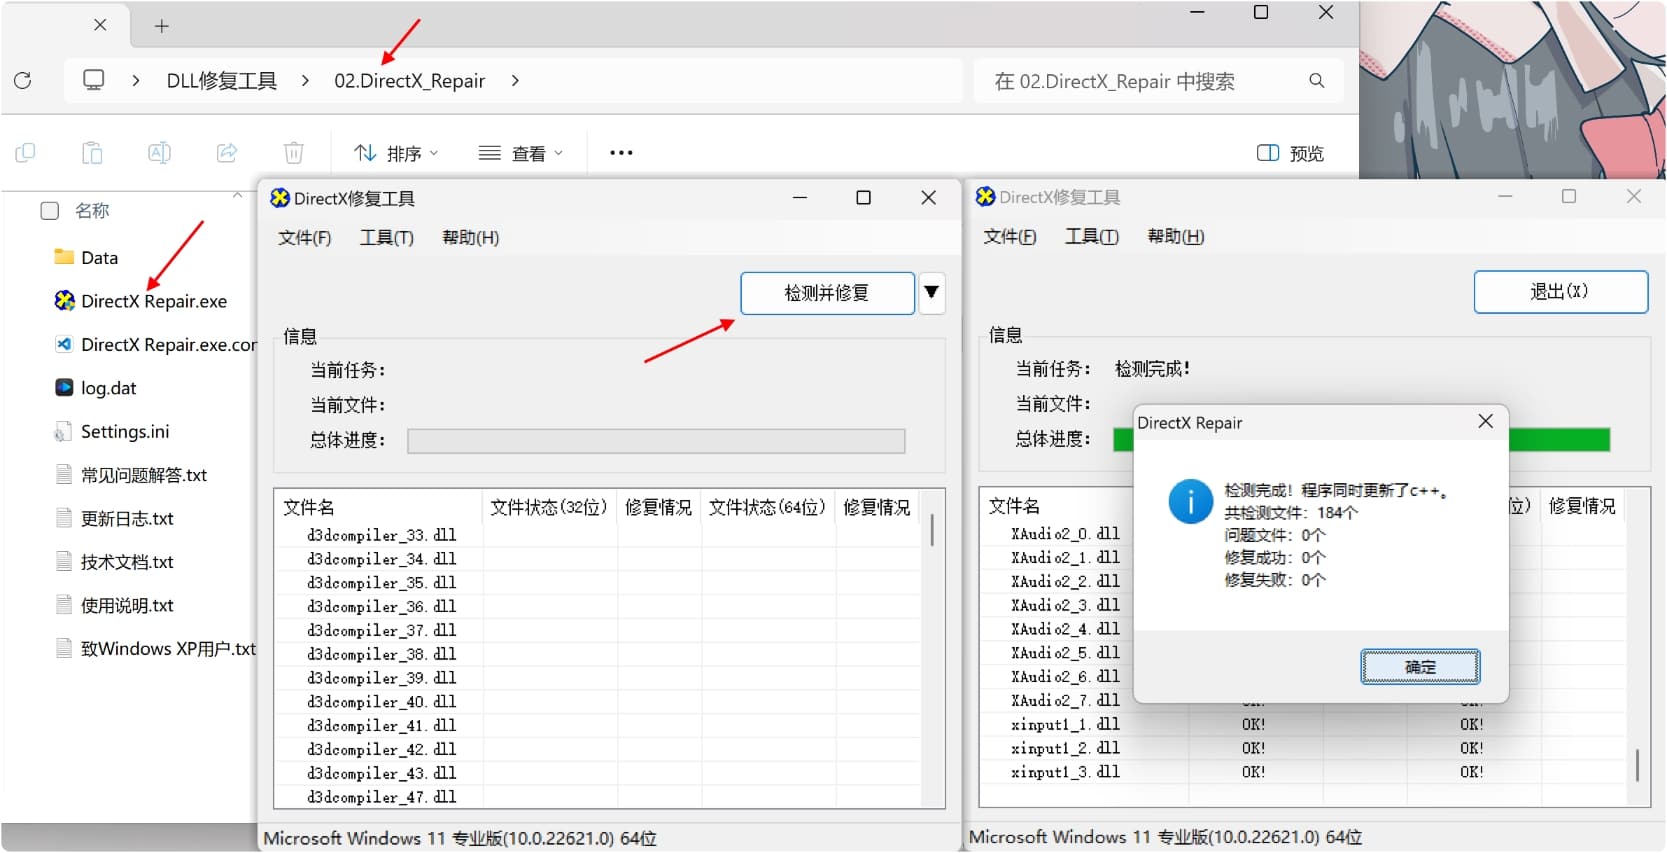Click the share icon in Explorer toolbar
The image size is (1667, 853).
(227, 153)
